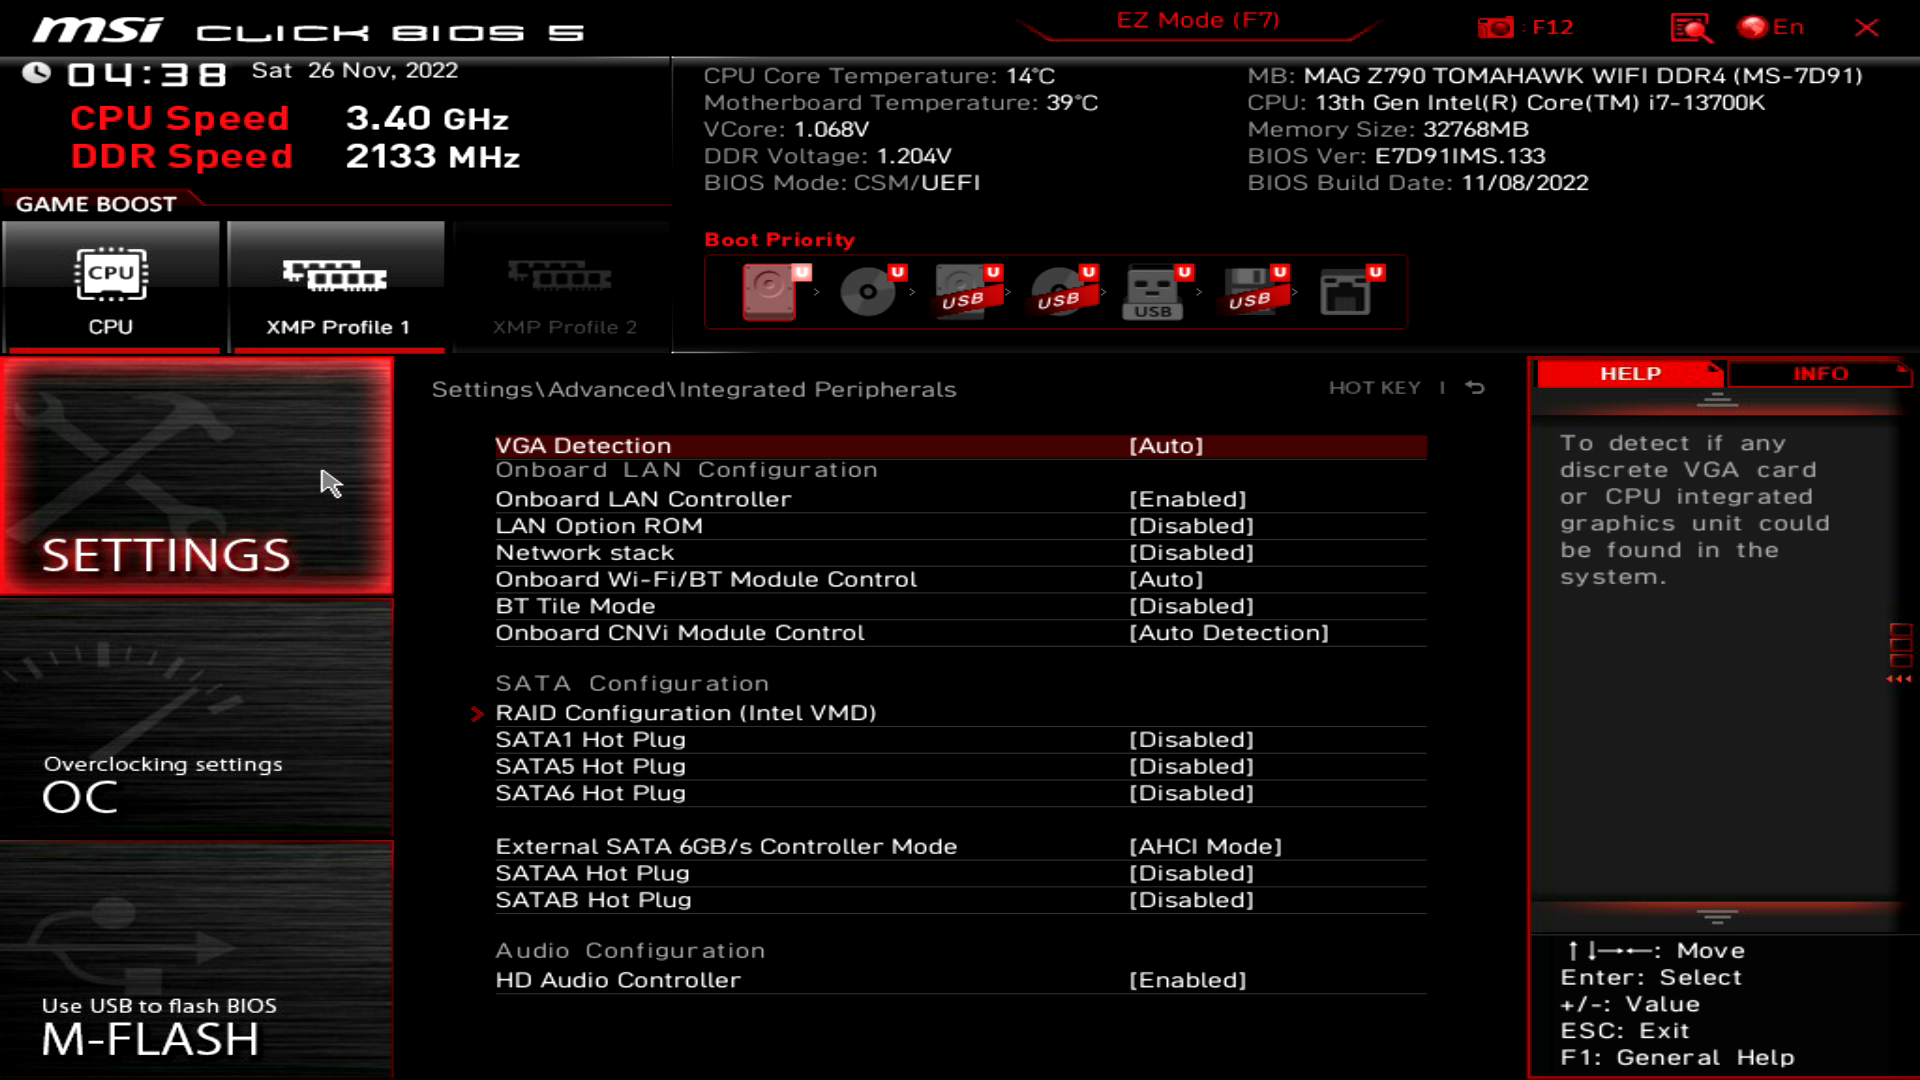Expand VGA Detection auto dropdown
Viewport: 1920px width, 1080px height.
pyautogui.click(x=1166, y=444)
